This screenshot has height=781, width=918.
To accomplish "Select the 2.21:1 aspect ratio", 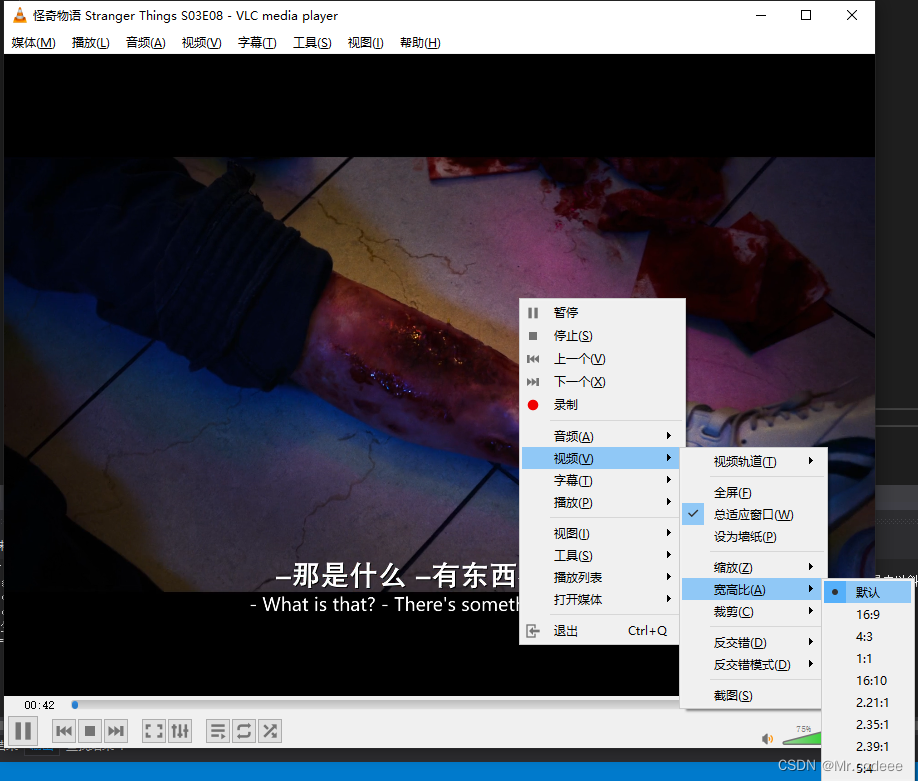I will pos(868,703).
